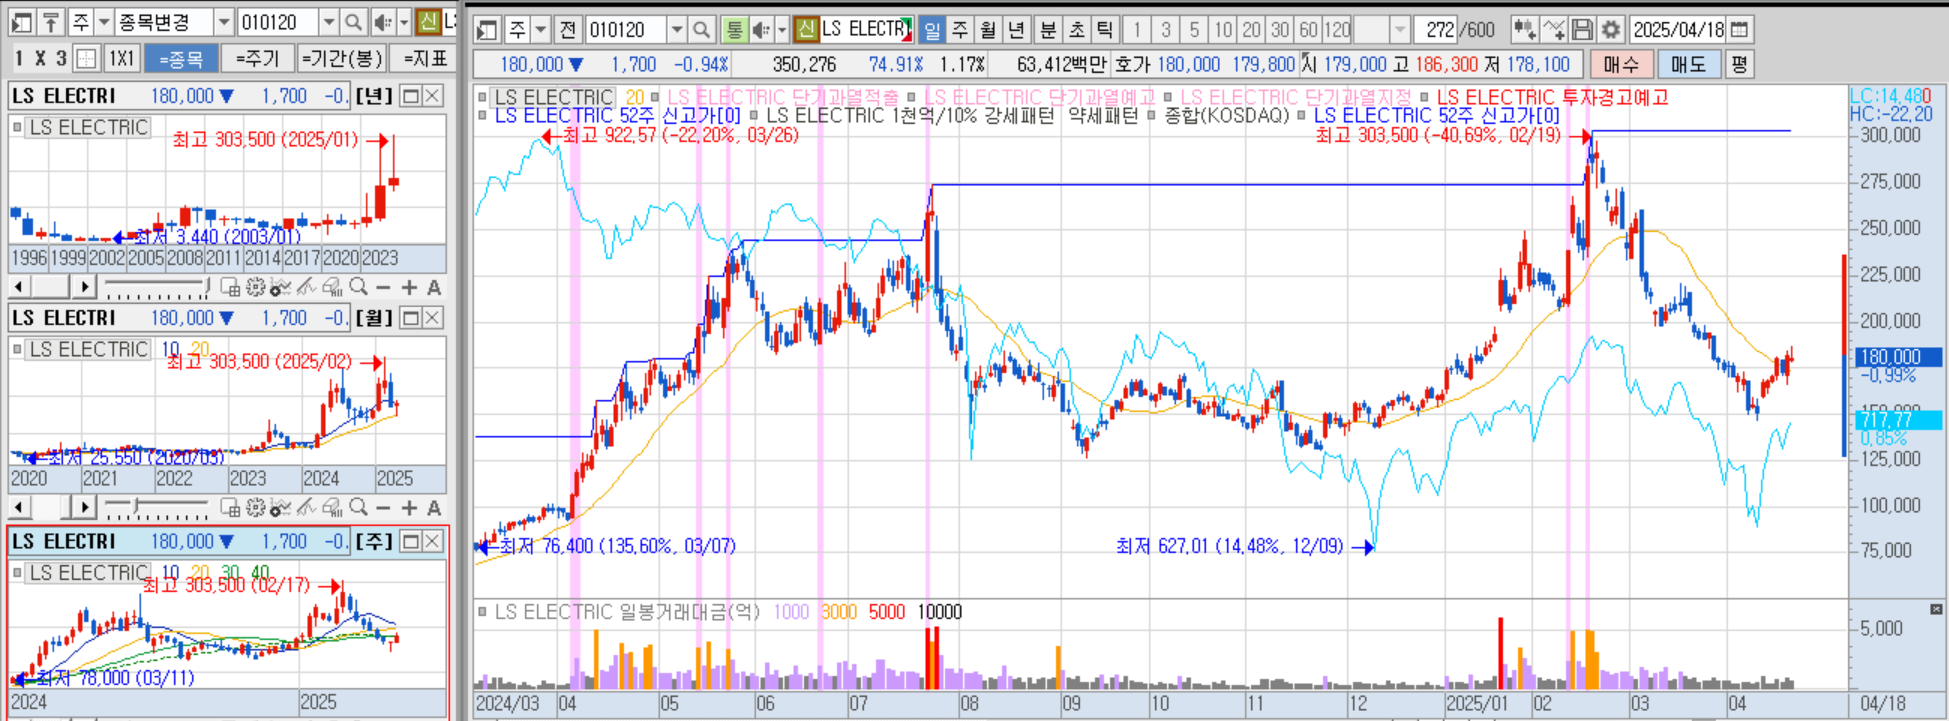Select the =기간(봉) tab
Image resolution: width=1949 pixels, height=721 pixels.
pos(342,59)
